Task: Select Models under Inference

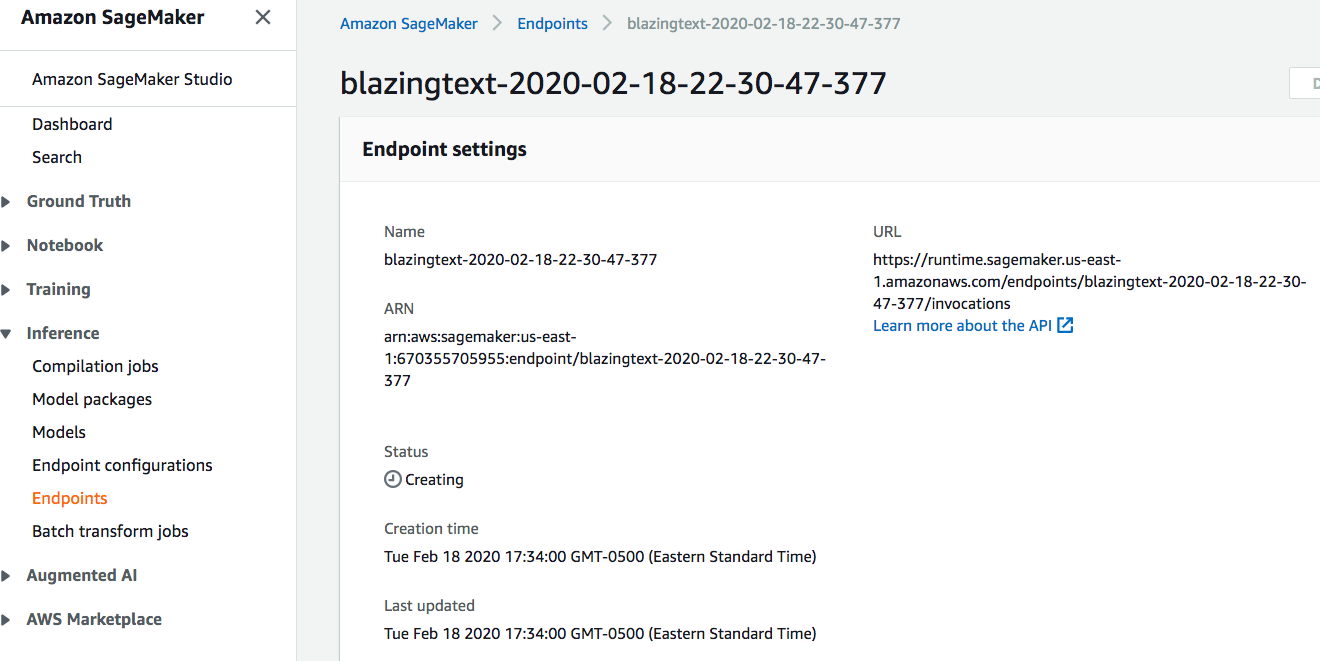Action: (x=59, y=432)
